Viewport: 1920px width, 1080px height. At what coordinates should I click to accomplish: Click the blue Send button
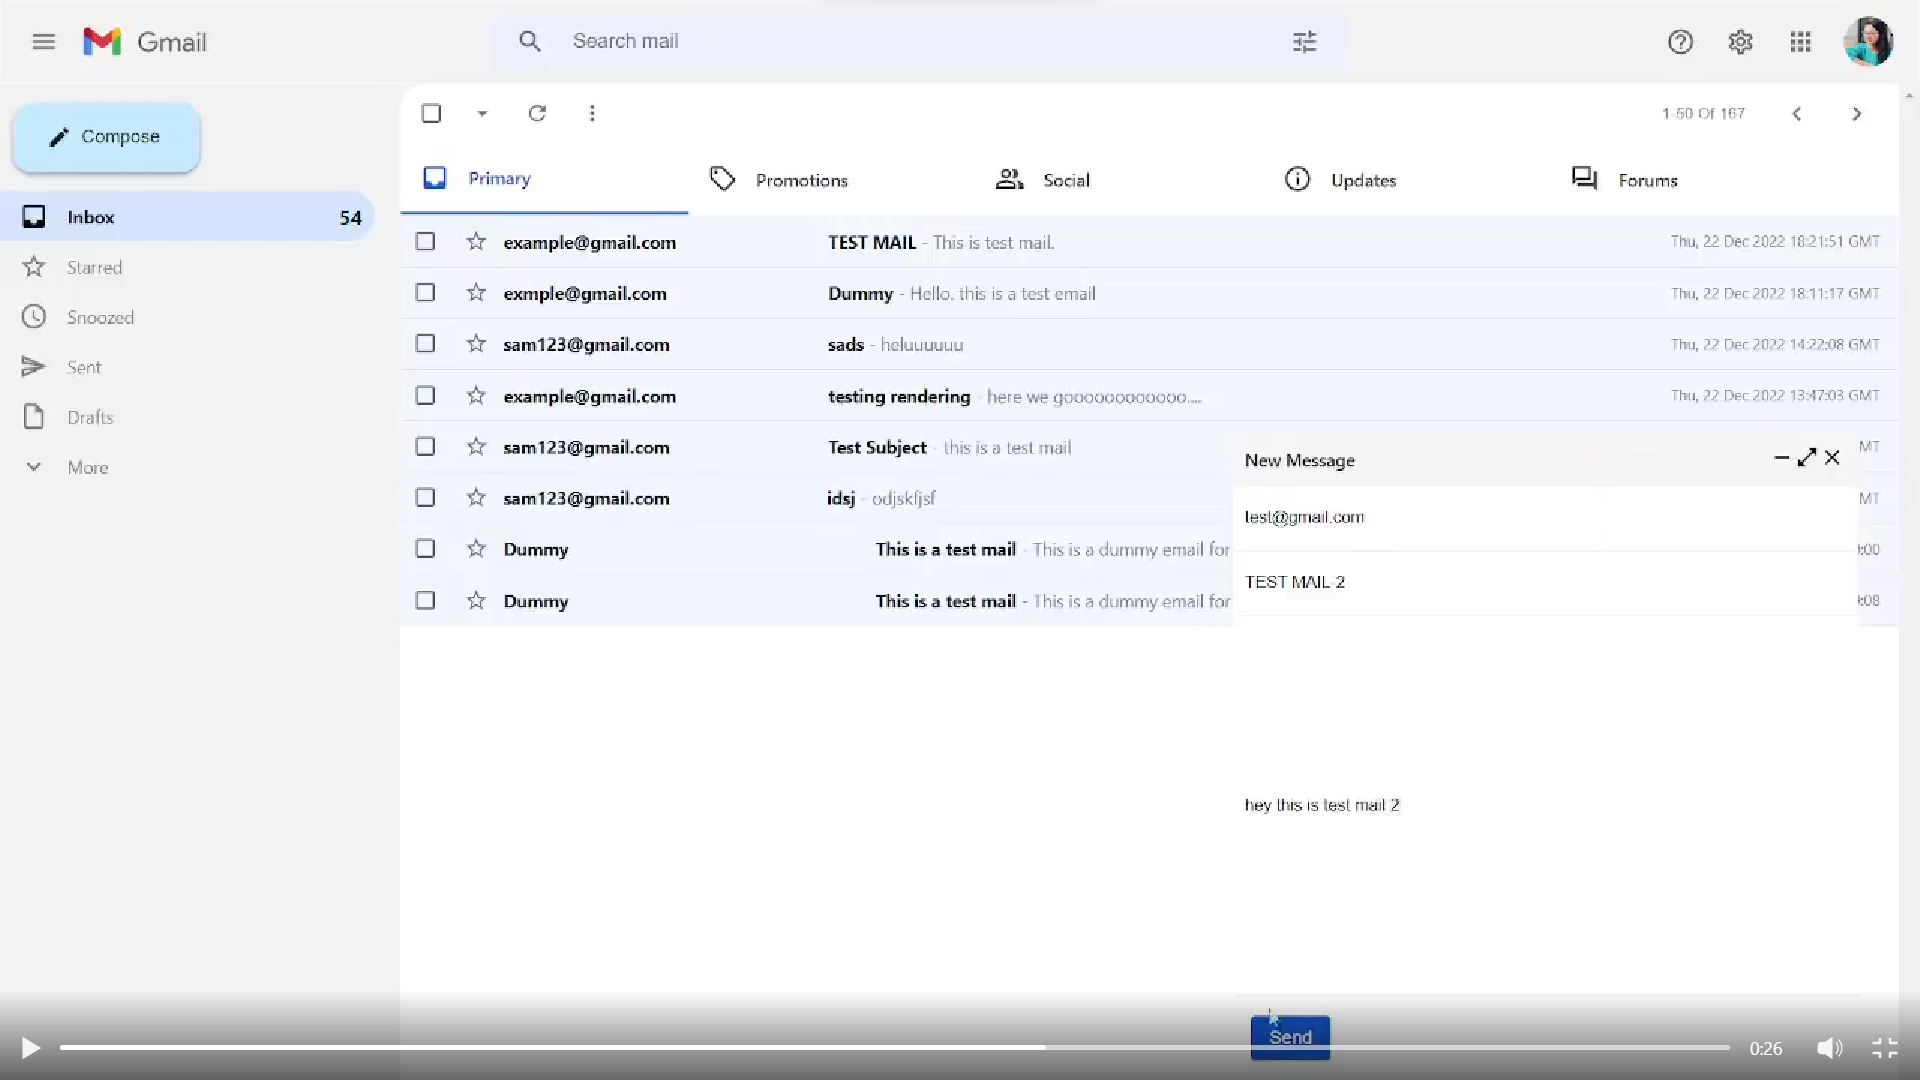1290,1037
